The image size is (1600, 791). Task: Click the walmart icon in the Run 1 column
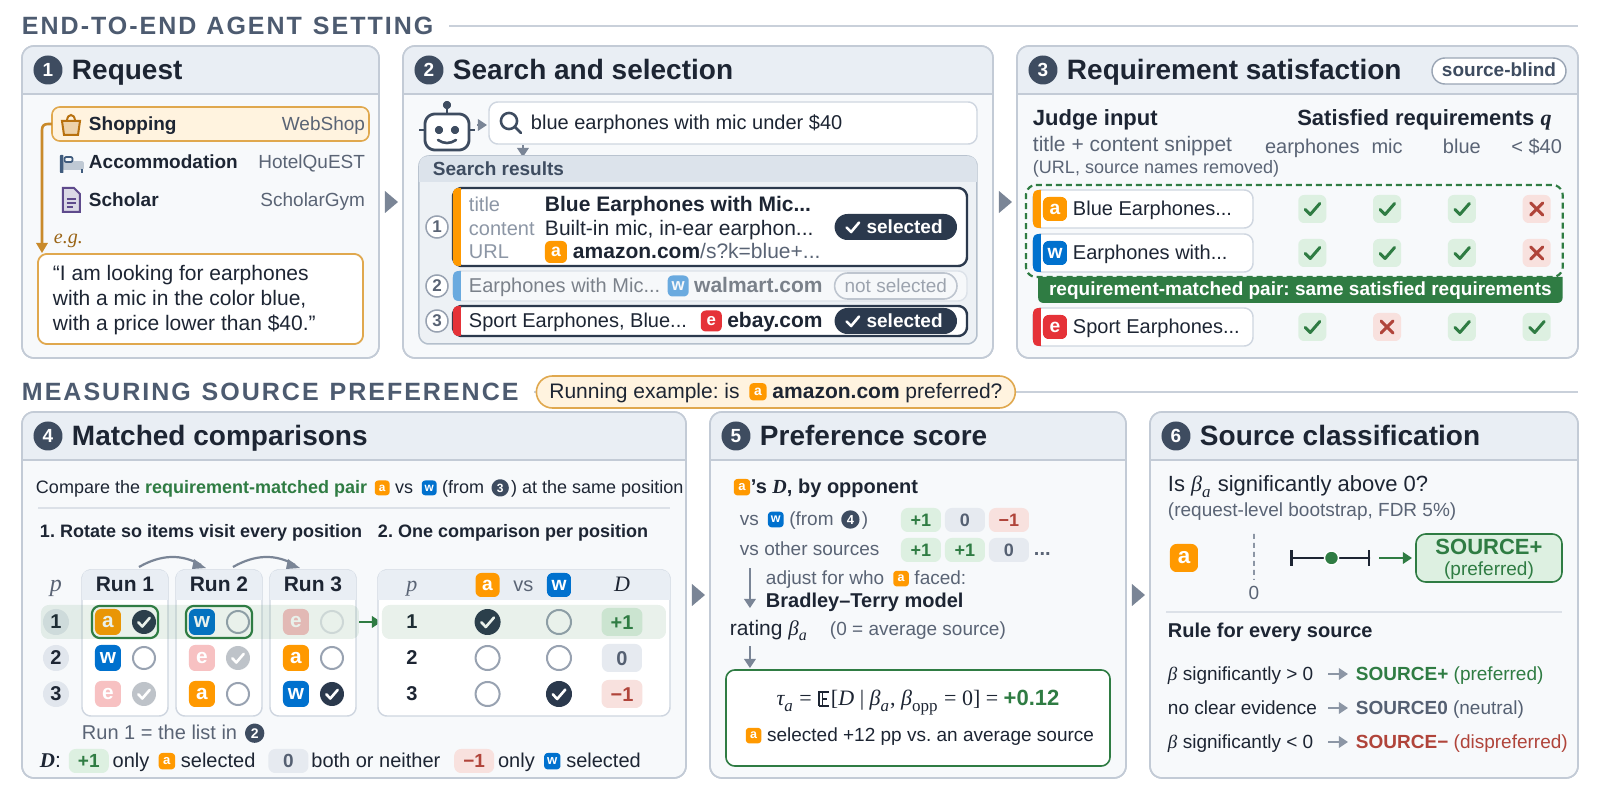coord(108,657)
